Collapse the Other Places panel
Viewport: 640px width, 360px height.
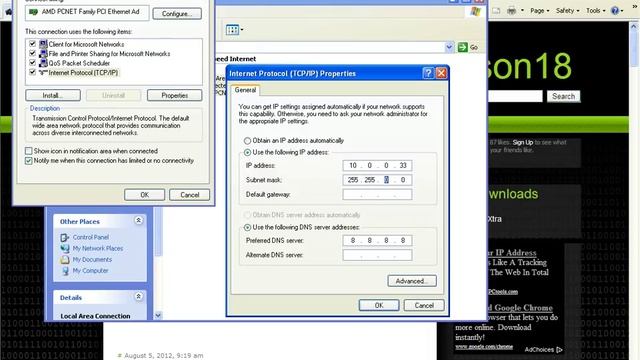coord(138,221)
